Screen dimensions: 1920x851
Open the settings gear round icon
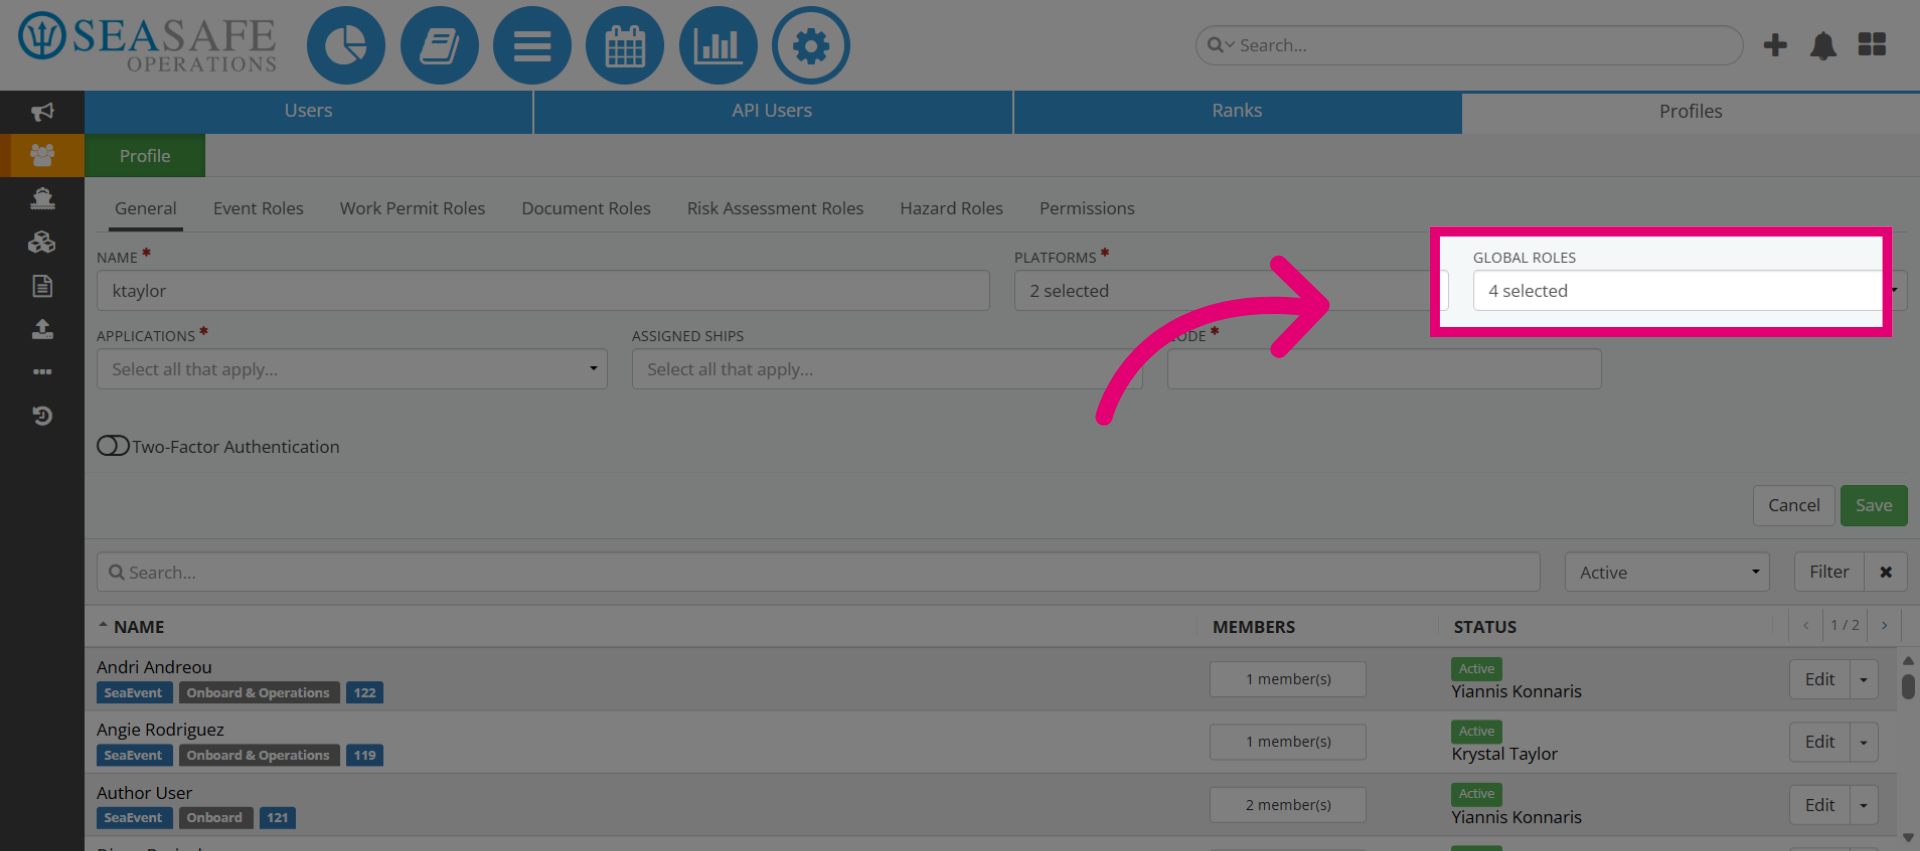coord(811,46)
